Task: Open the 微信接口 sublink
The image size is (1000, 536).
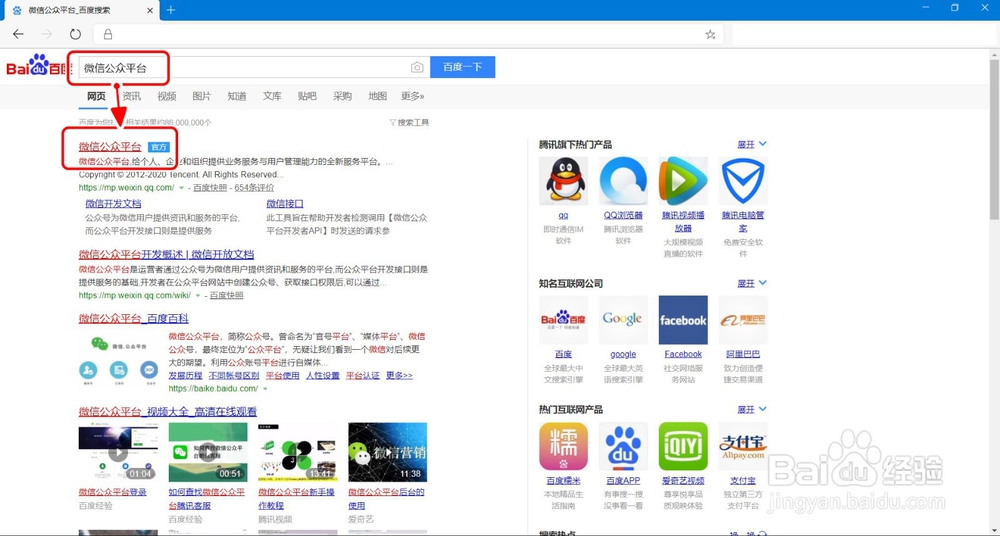Action: 284,204
